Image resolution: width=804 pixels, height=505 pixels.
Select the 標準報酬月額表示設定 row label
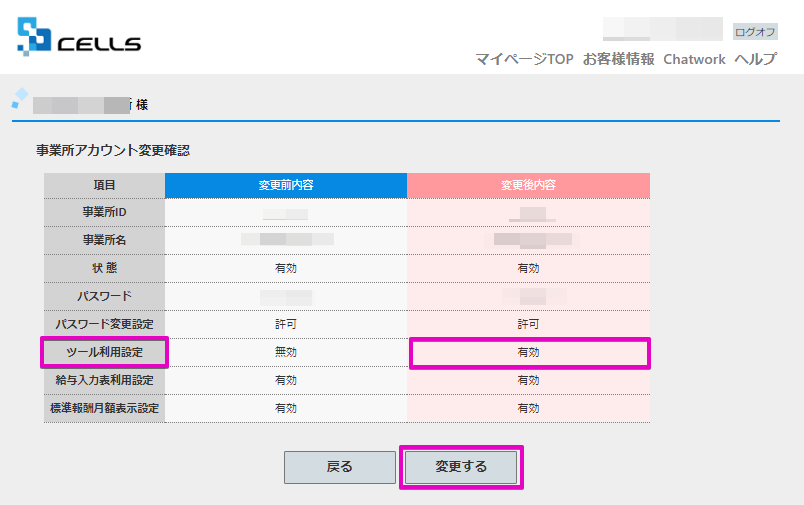point(105,409)
